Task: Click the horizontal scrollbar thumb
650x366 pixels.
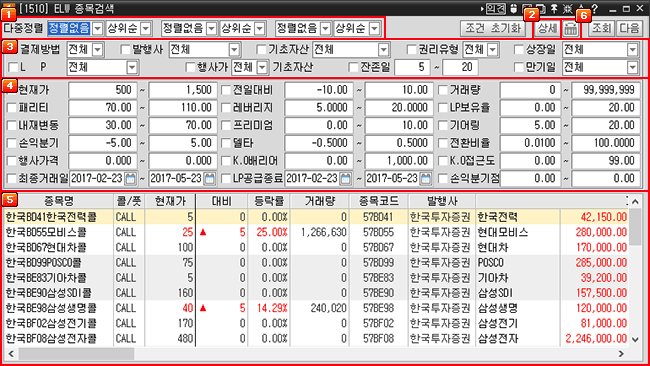Action: pyautogui.click(x=77, y=354)
